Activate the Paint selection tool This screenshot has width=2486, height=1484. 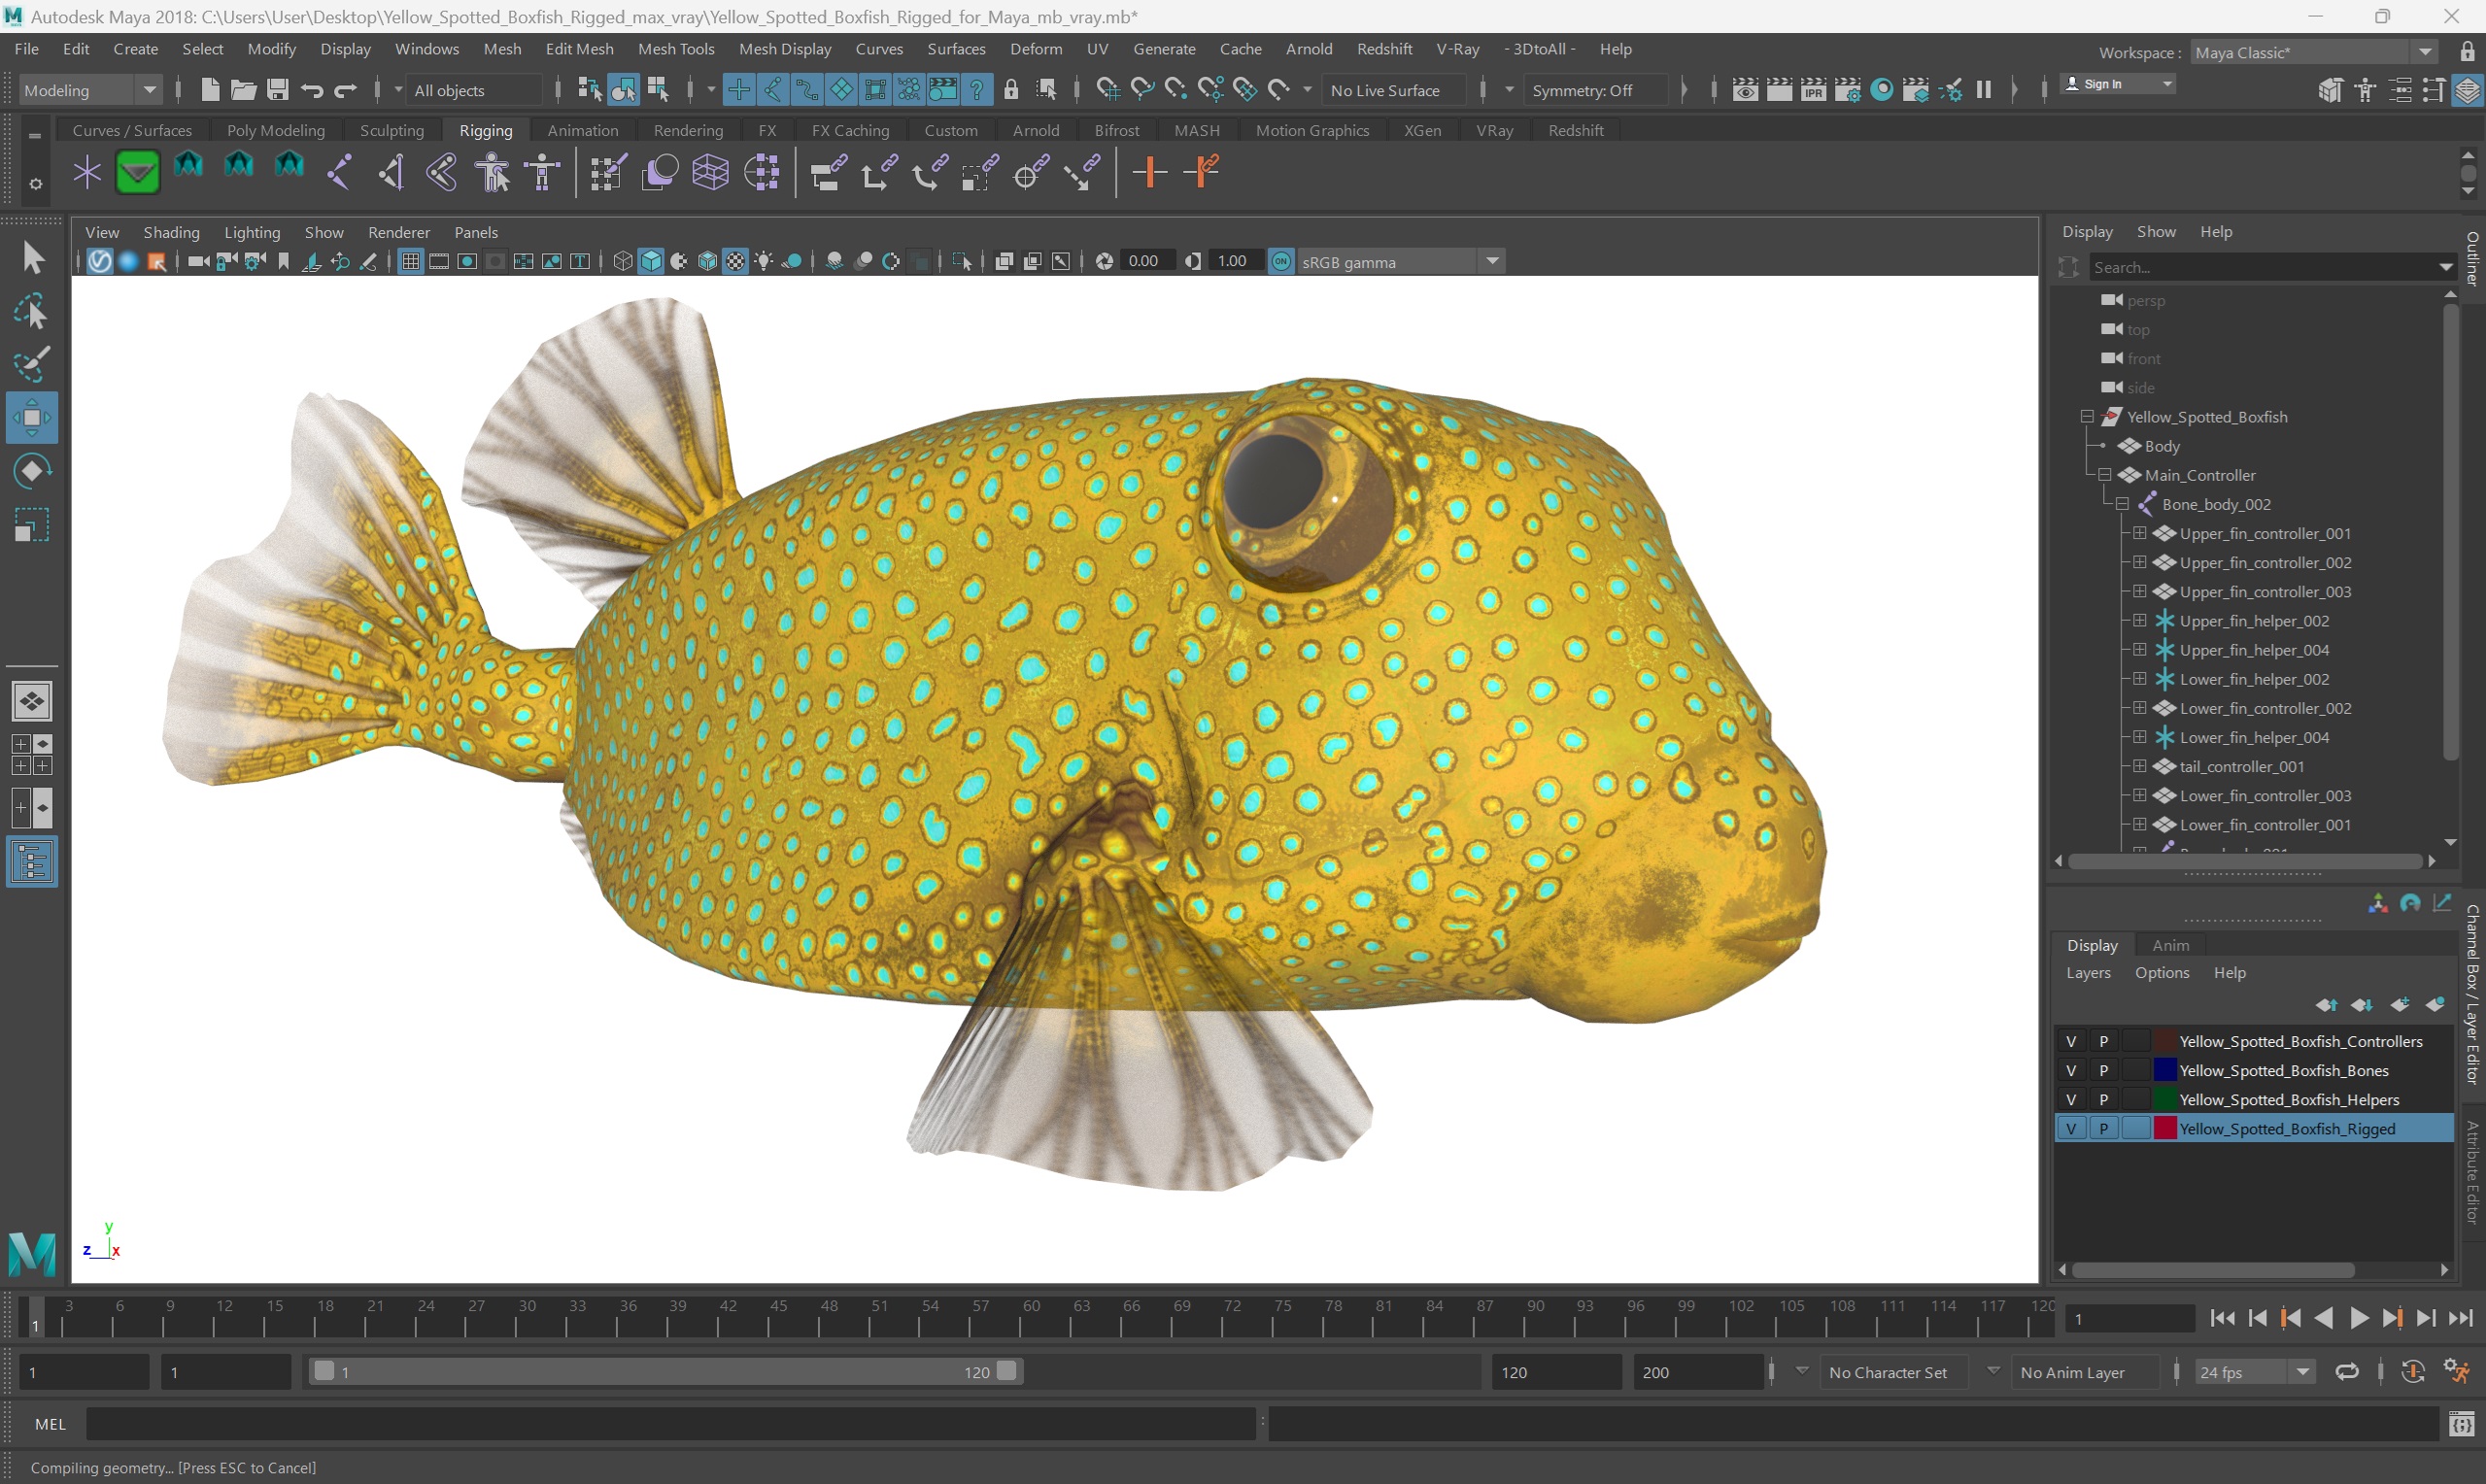click(32, 365)
